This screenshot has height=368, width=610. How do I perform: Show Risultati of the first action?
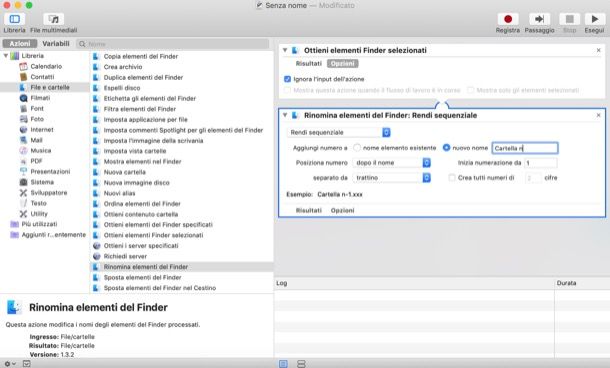(x=309, y=63)
